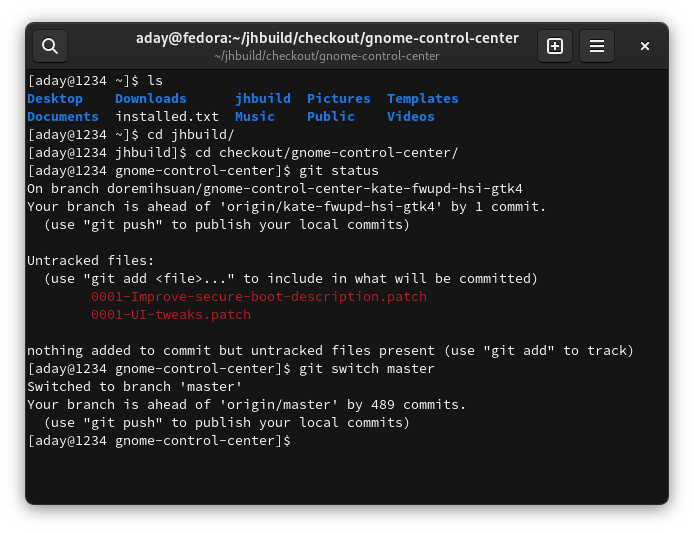Image resolution: width=694 pixels, height=533 pixels.
Task: Click the Pictures directory name
Action: pyautogui.click(x=339, y=99)
